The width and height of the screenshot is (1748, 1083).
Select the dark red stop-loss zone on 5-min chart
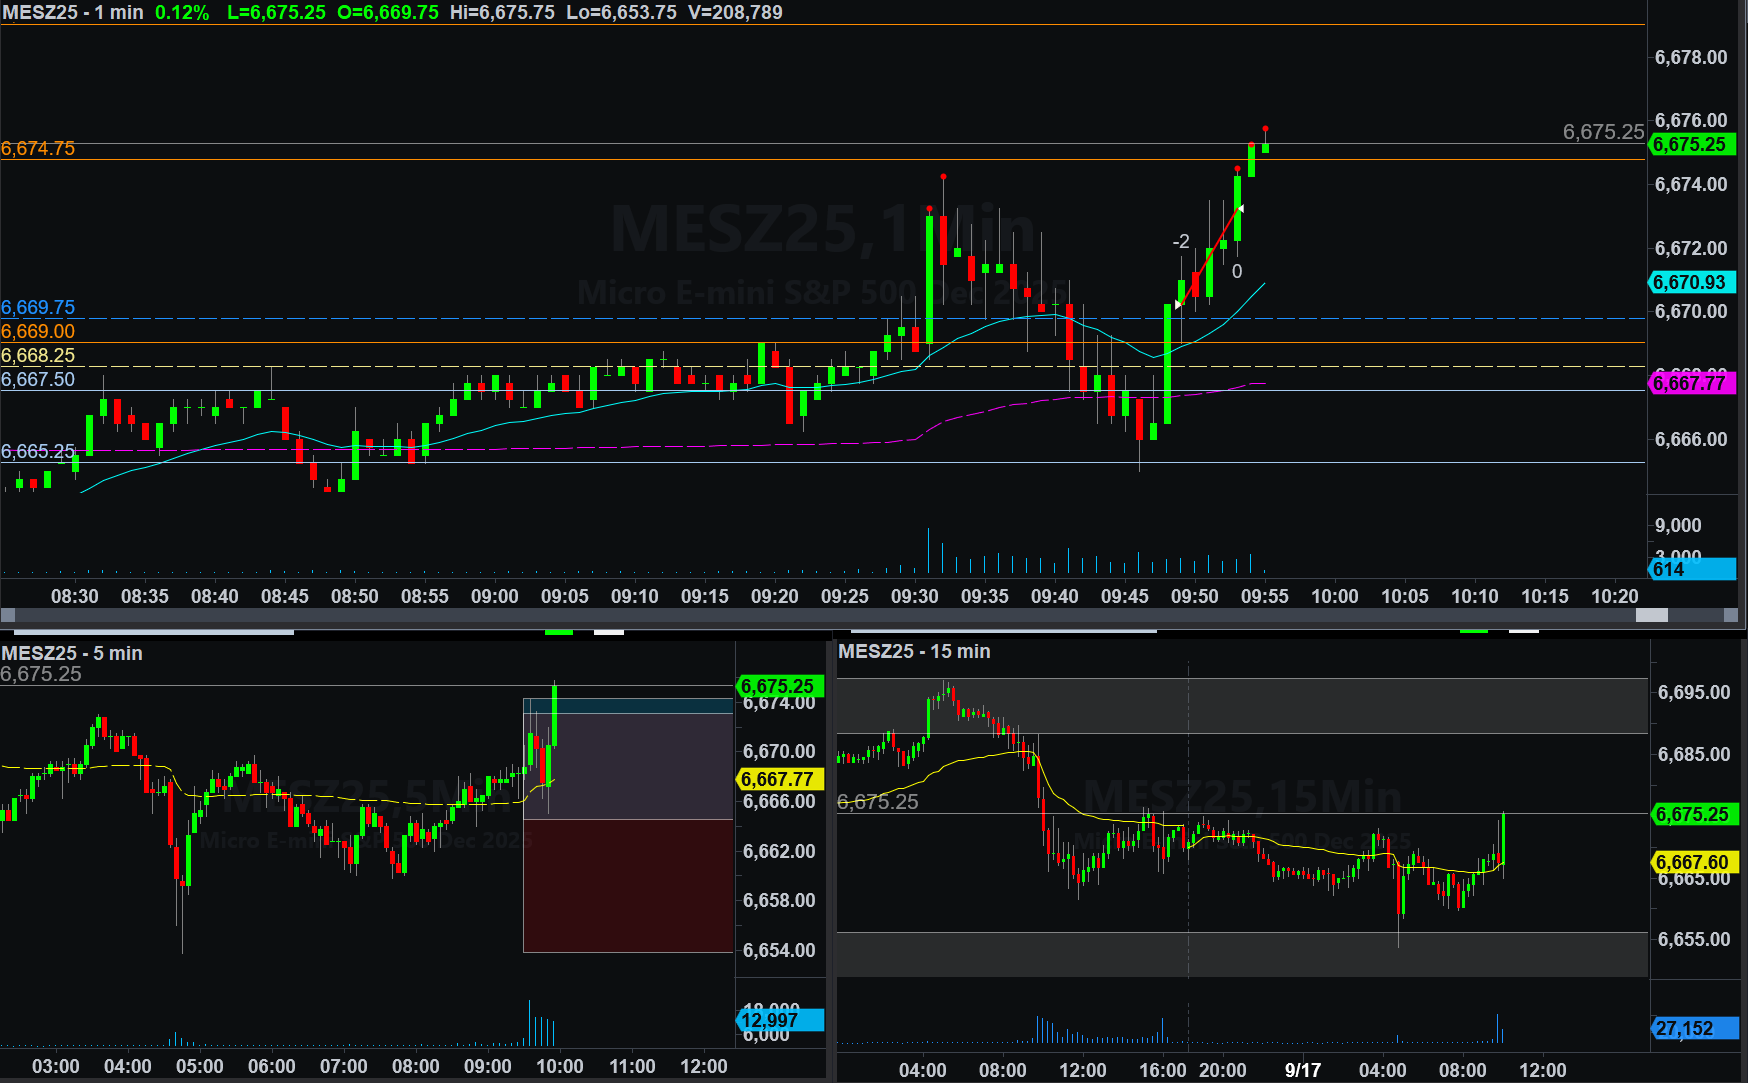[x=628, y=885]
